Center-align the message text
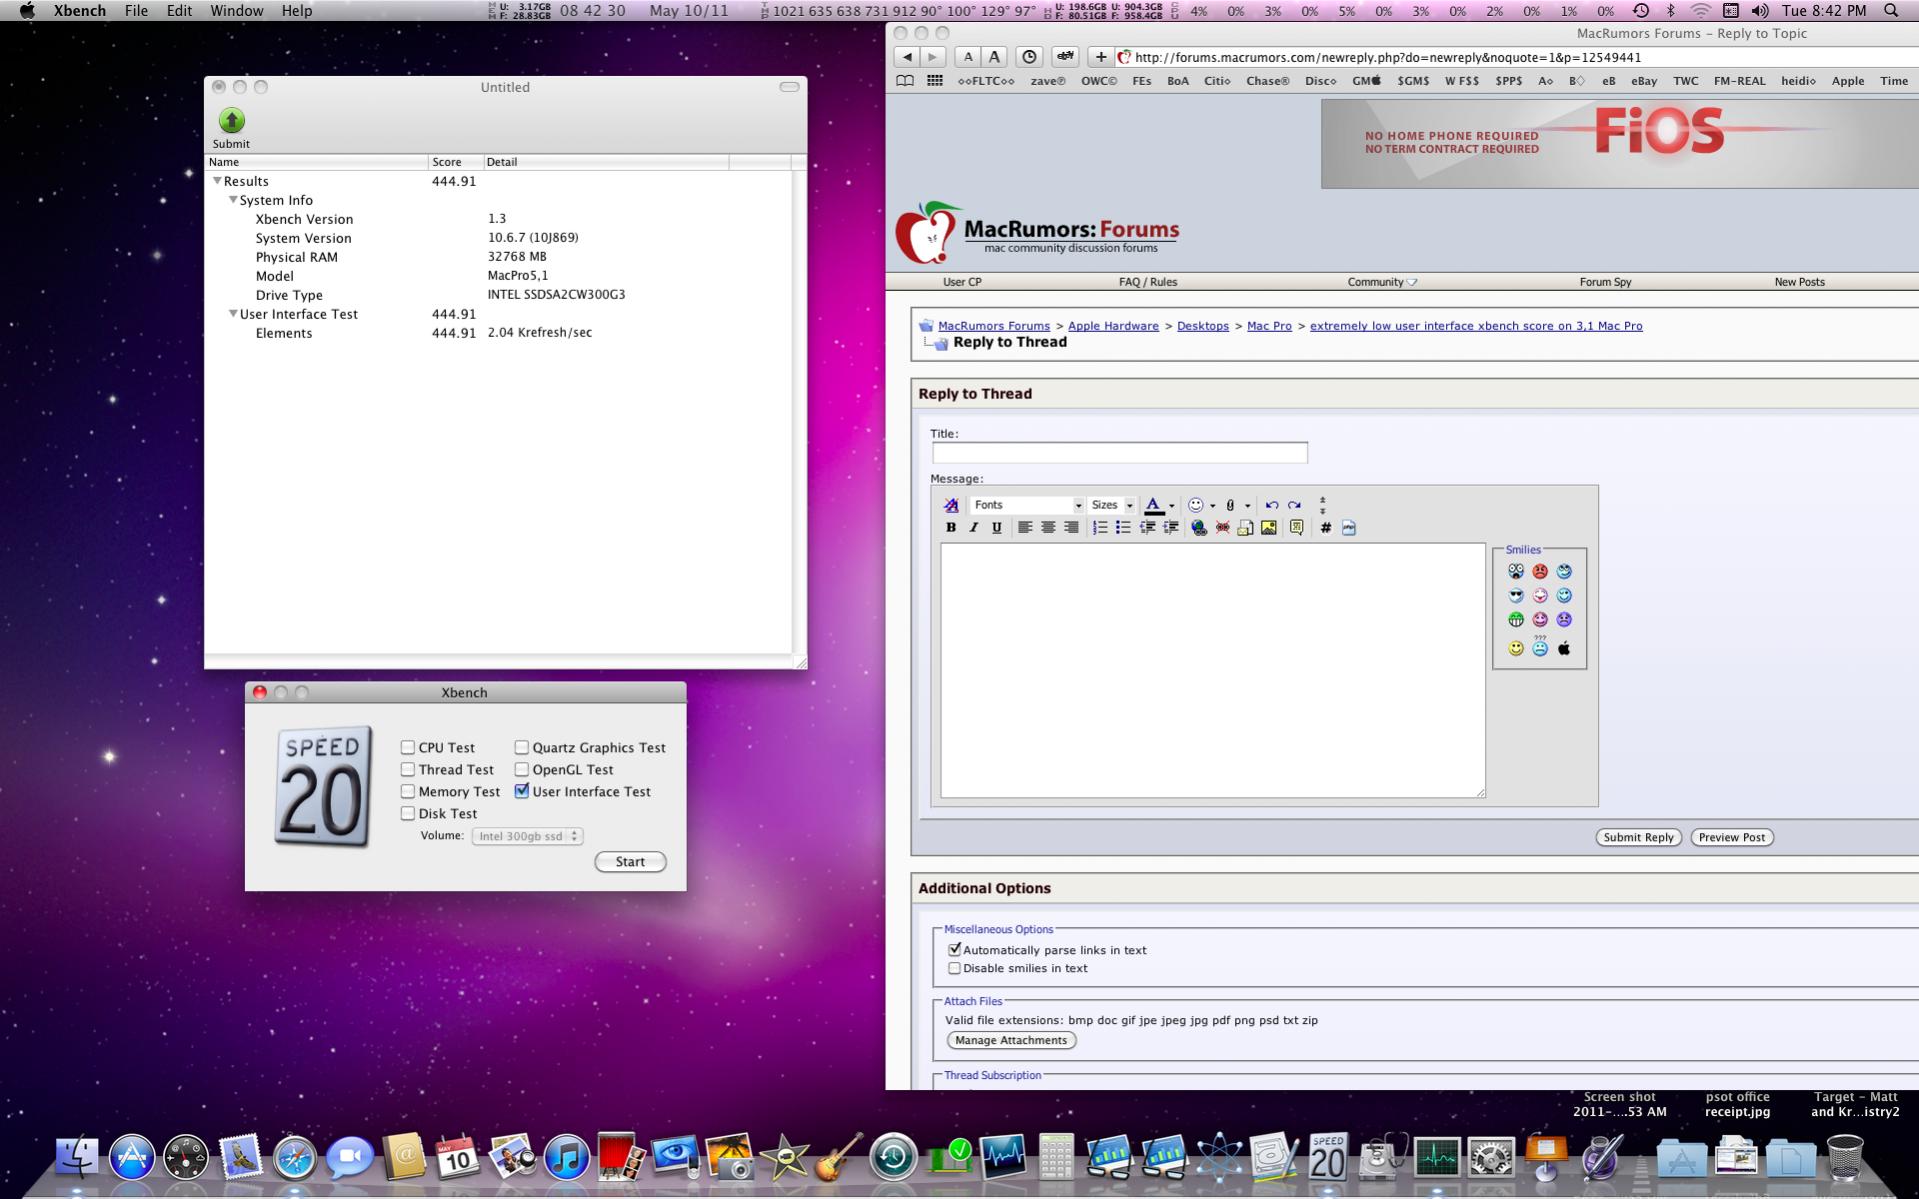Screen dimensions: 1919x1199 tap(1048, 527)
